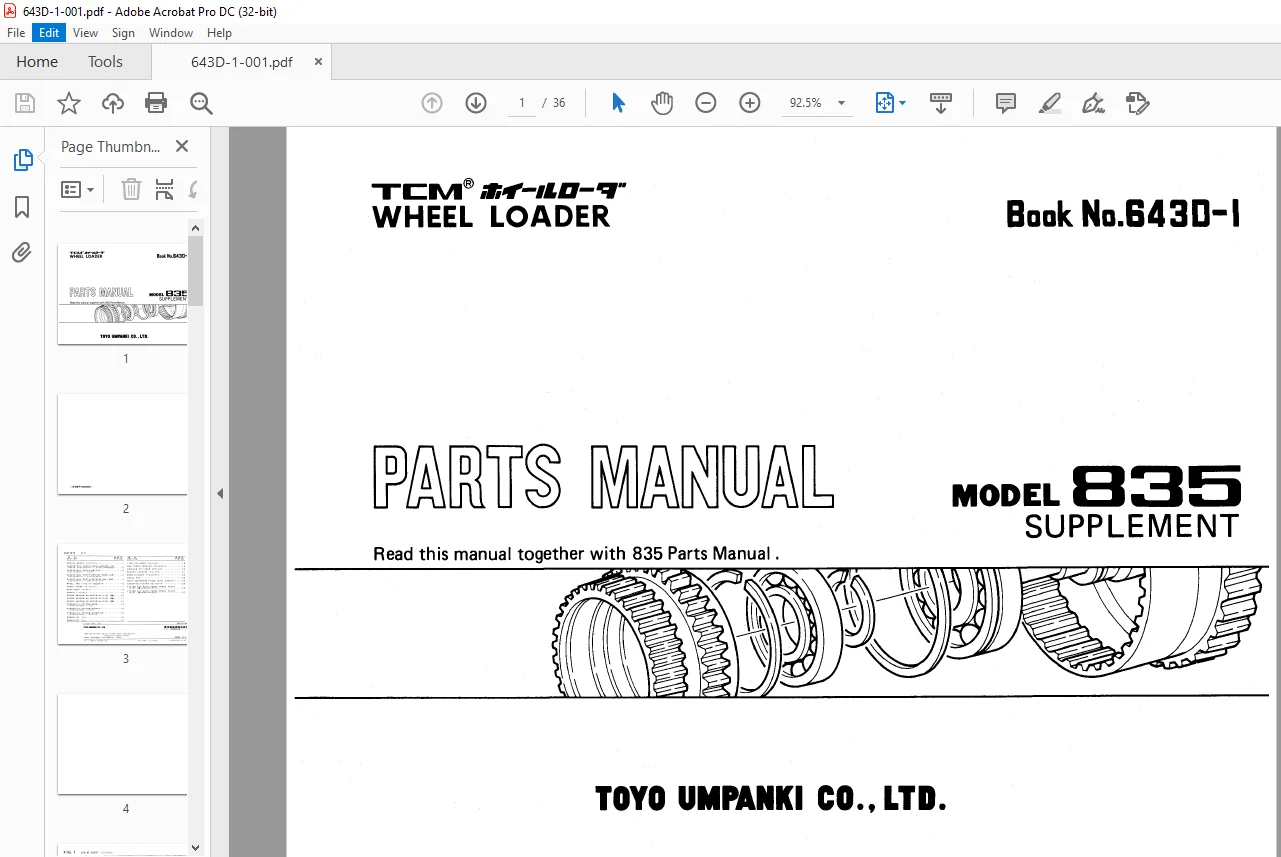Open the Sign menu
This screenshot has height=857, width=1281.
pos(123,33)
